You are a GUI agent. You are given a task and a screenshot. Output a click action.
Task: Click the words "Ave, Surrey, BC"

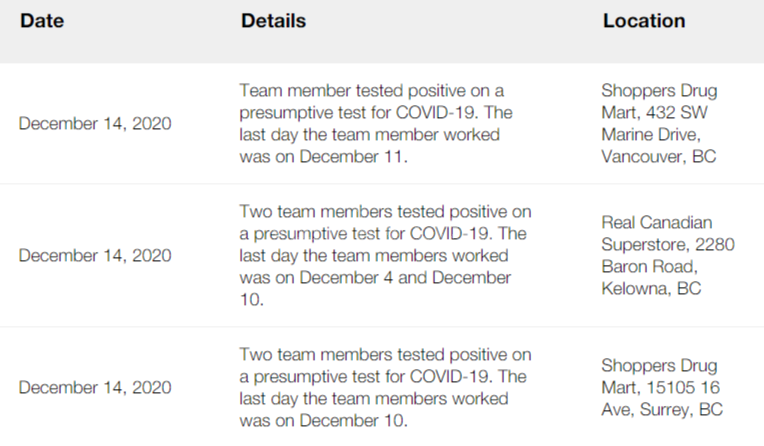(662, 409)
